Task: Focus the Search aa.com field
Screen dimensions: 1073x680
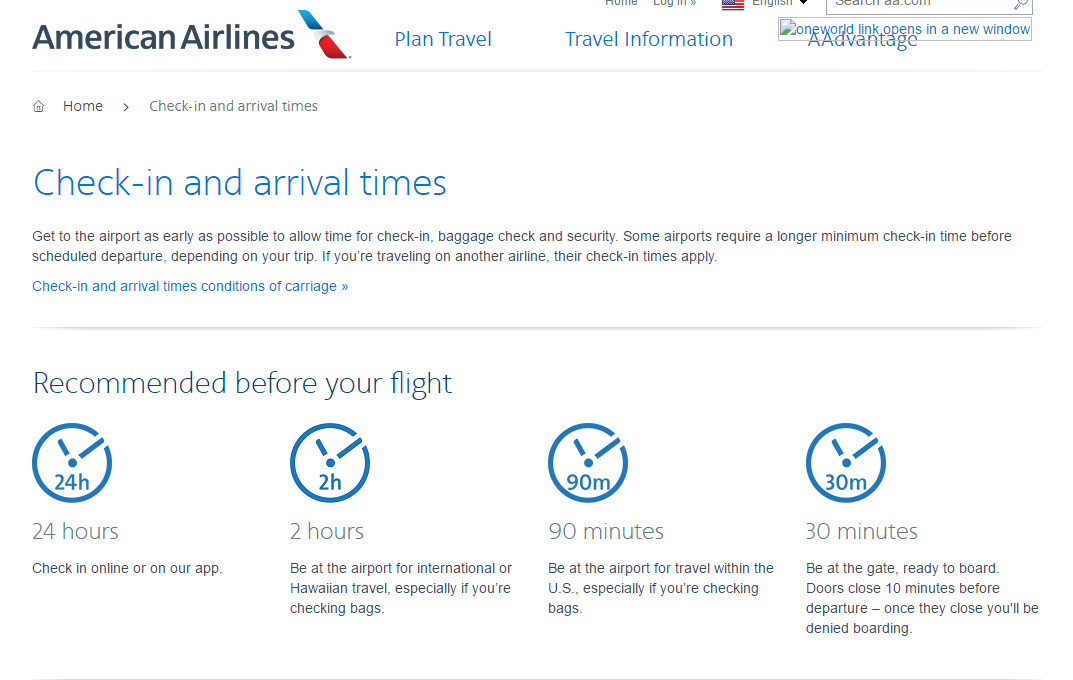Action: click(915, 4)
